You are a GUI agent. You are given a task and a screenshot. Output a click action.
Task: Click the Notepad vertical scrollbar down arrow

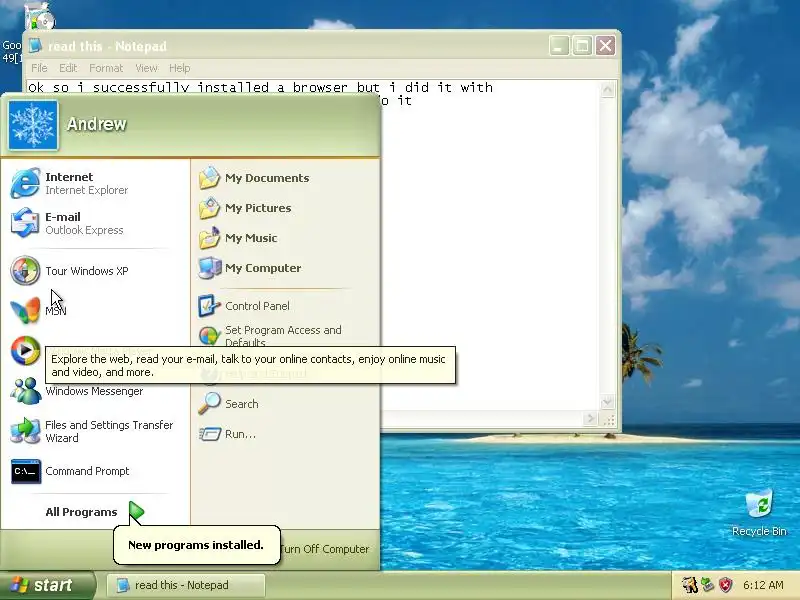pos(607,402)
